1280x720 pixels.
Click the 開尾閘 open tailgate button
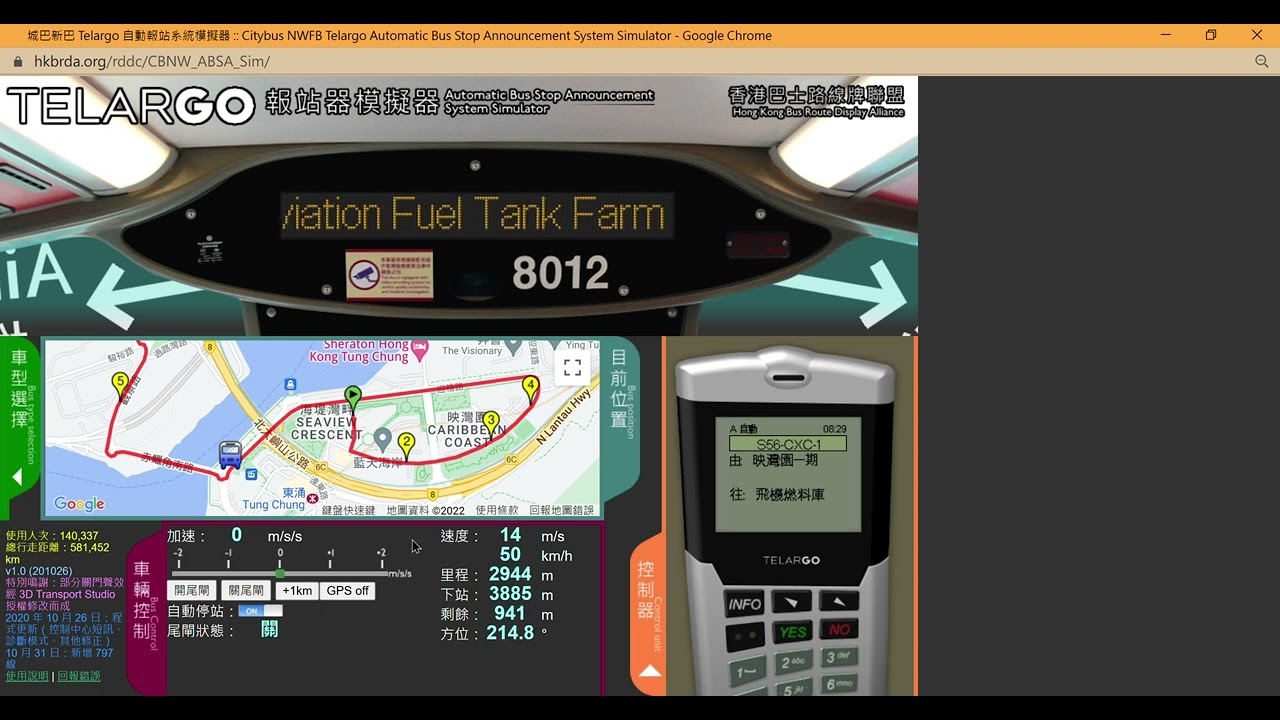click(x=191, y=591)
